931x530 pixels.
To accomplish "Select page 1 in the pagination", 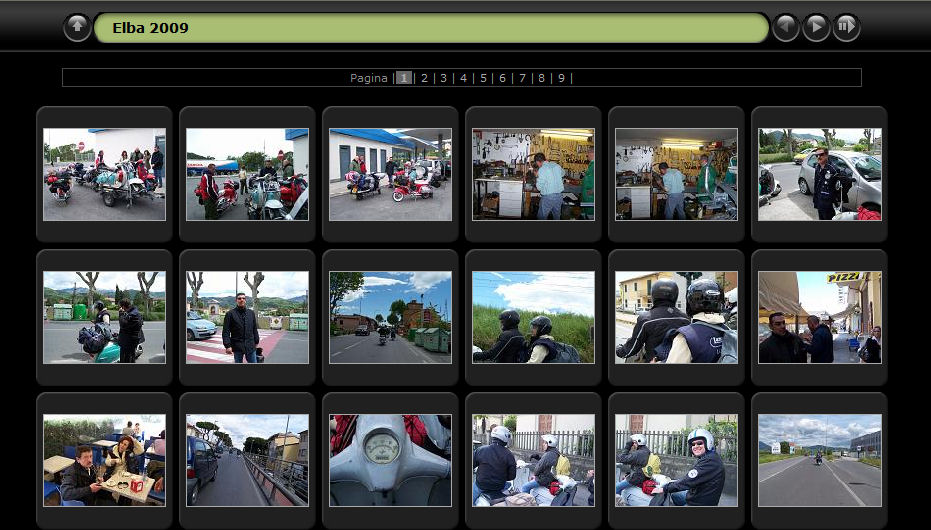I will coord(403,78).
